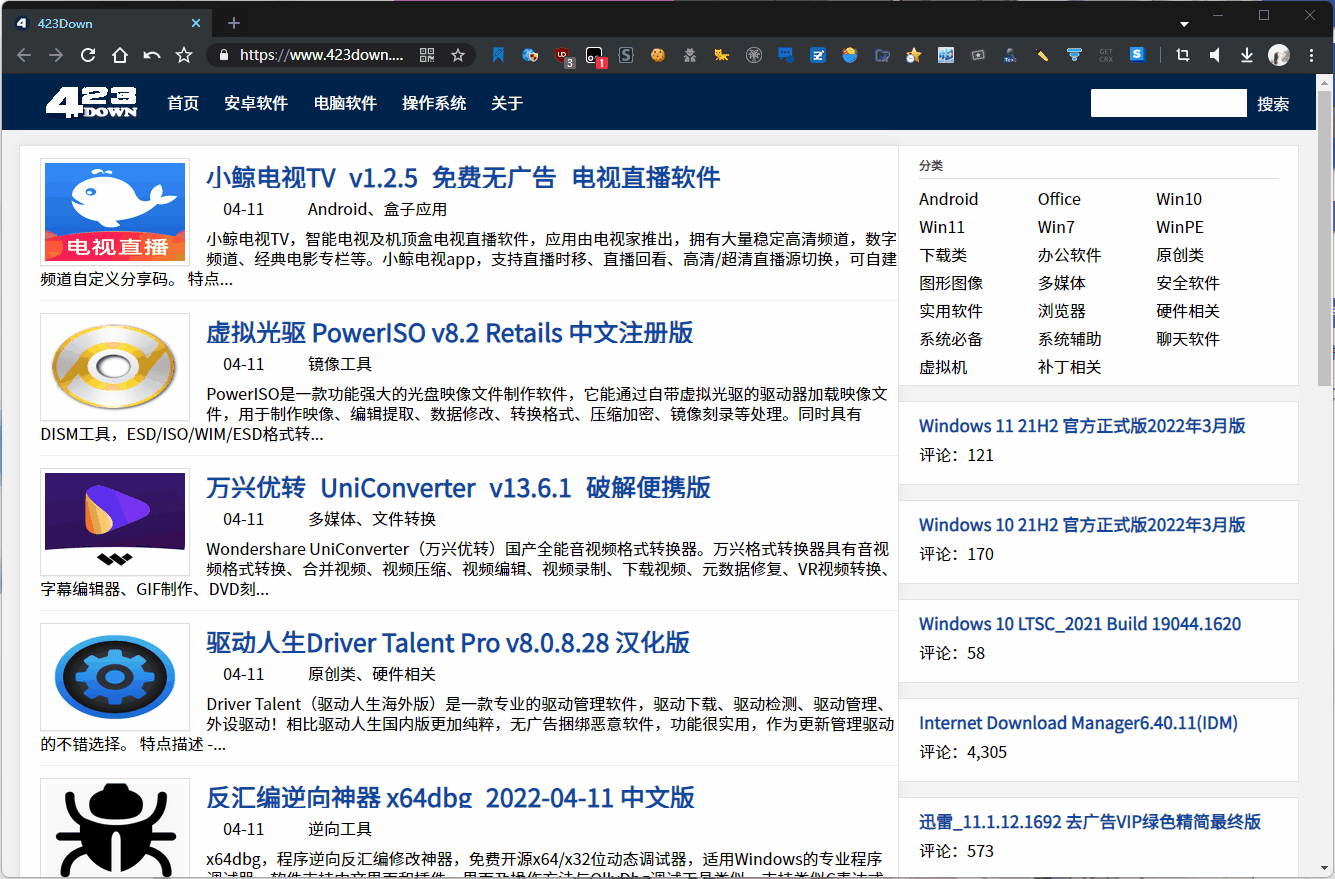This screenshot has height=879, width=1335.
Task: Select the Office category
Action: [1059, 199]
